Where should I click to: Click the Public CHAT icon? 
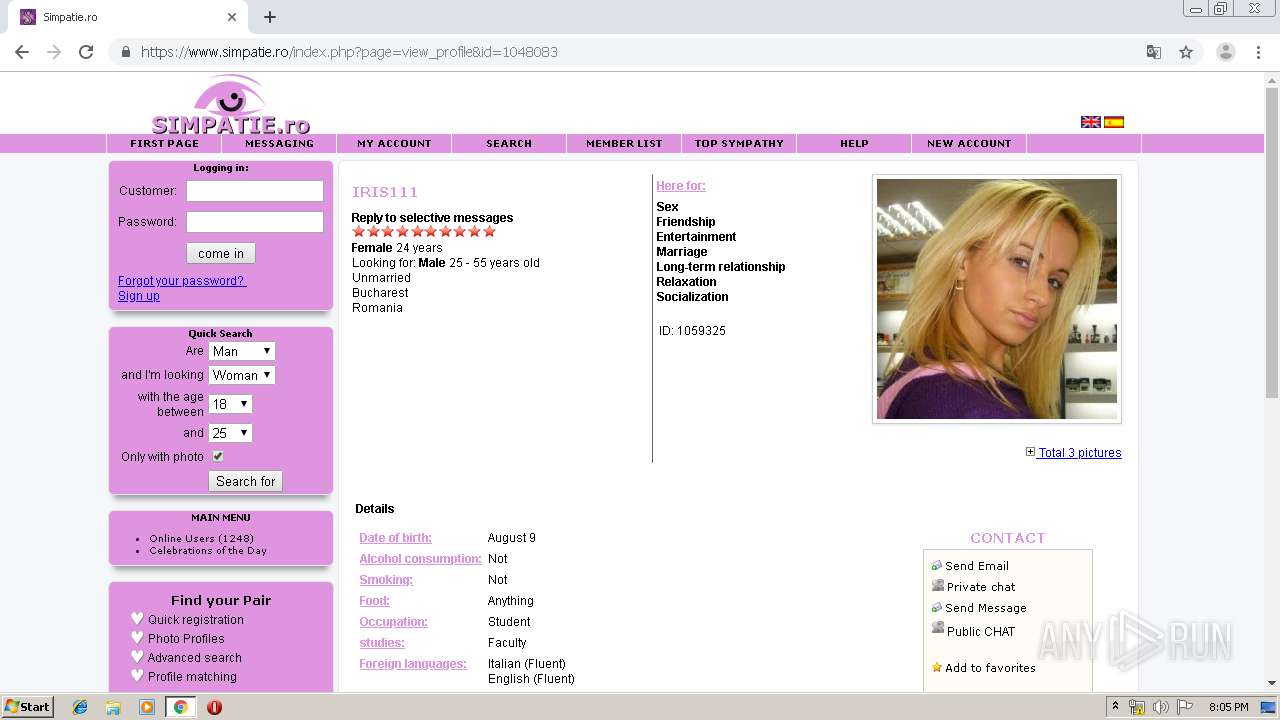(937, 628)
